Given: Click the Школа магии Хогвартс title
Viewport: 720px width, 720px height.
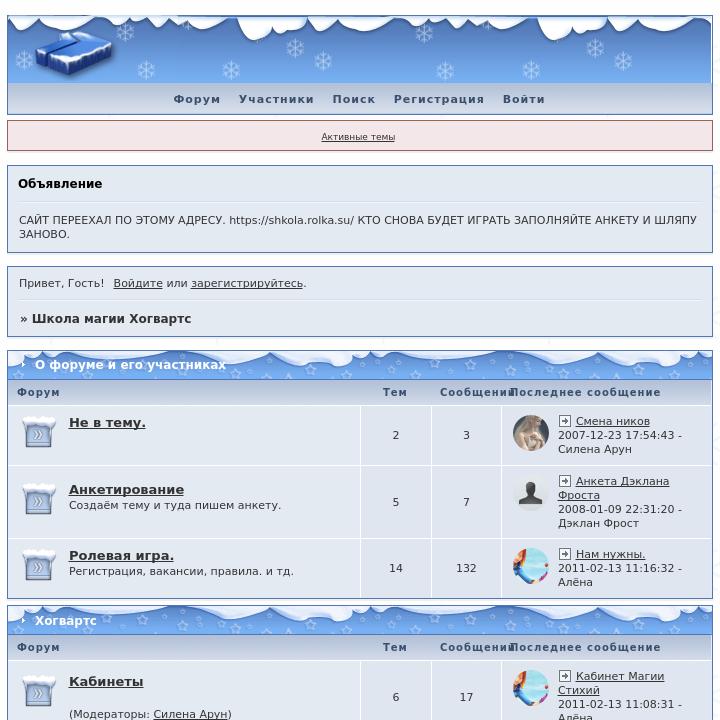Looking at the screenshot, I should [x=112, y=319].
